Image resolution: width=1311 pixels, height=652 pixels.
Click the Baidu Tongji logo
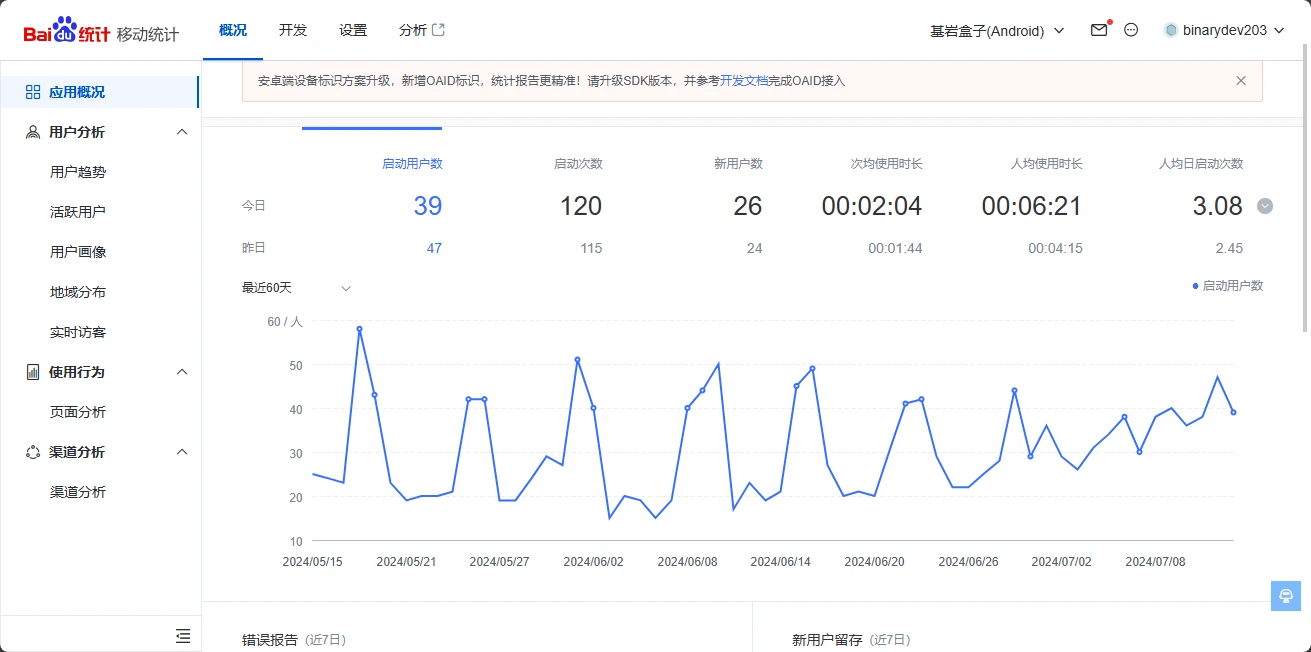tap(67, 31)
